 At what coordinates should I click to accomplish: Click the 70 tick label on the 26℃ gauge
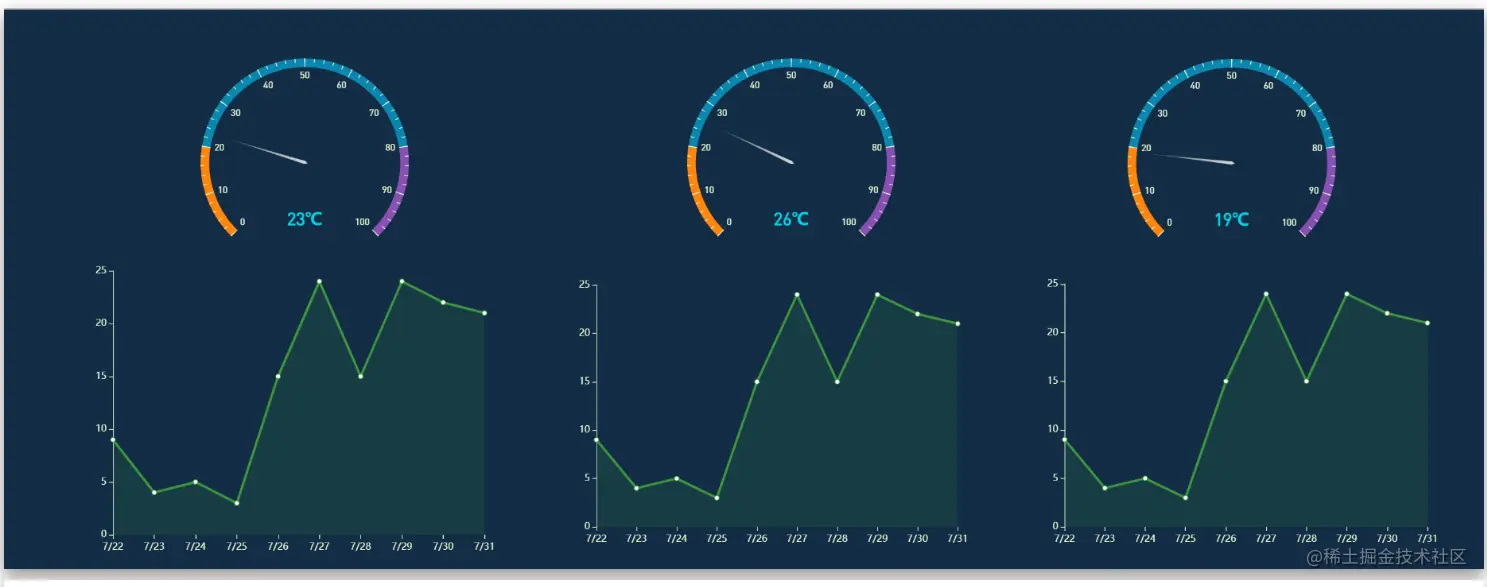pos(860,113)
